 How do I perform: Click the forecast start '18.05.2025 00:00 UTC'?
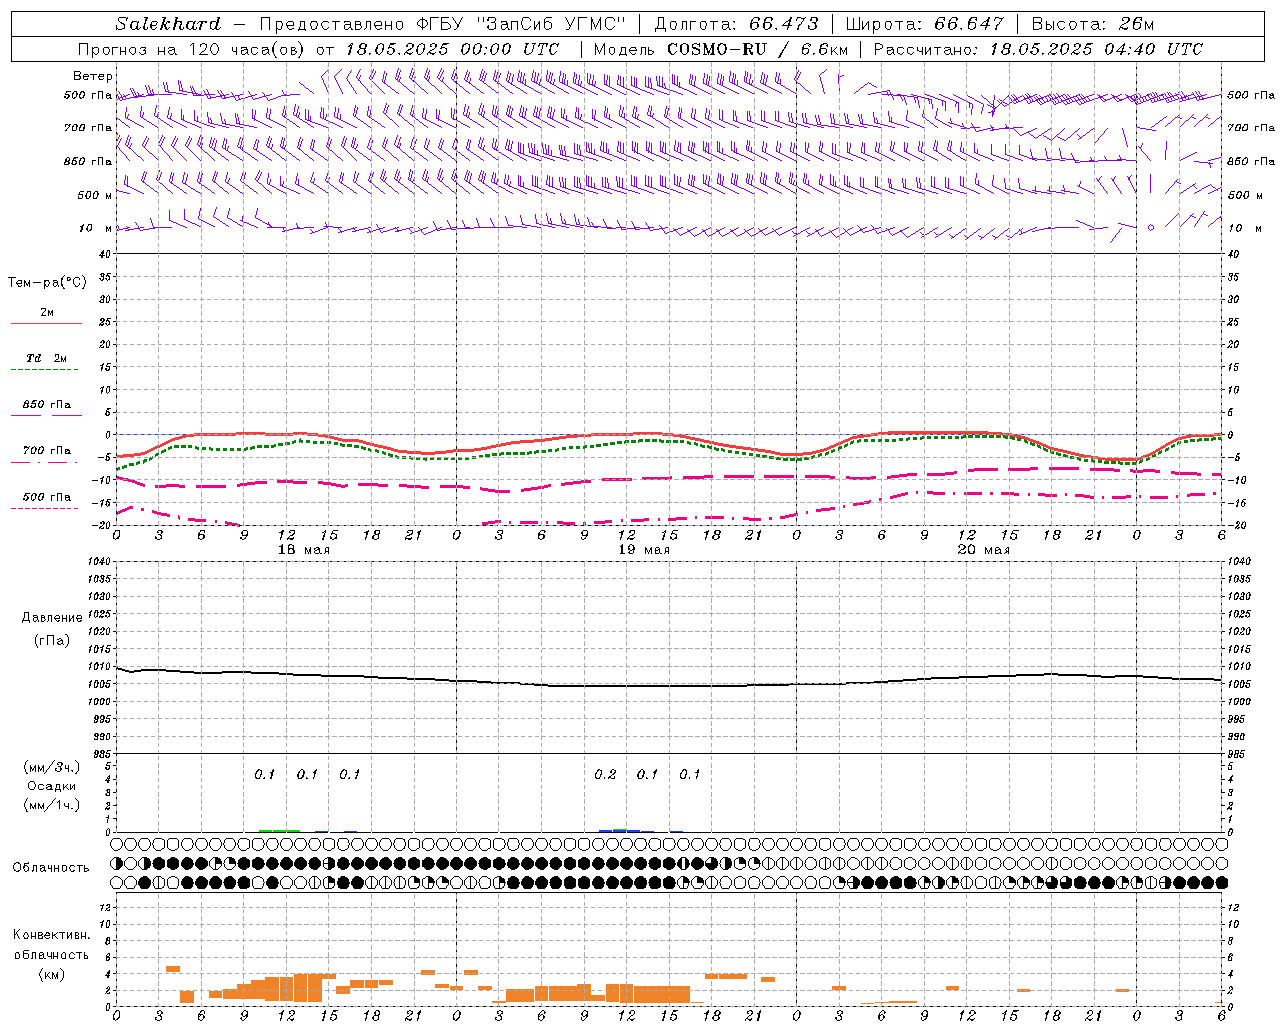coord(452,49)
